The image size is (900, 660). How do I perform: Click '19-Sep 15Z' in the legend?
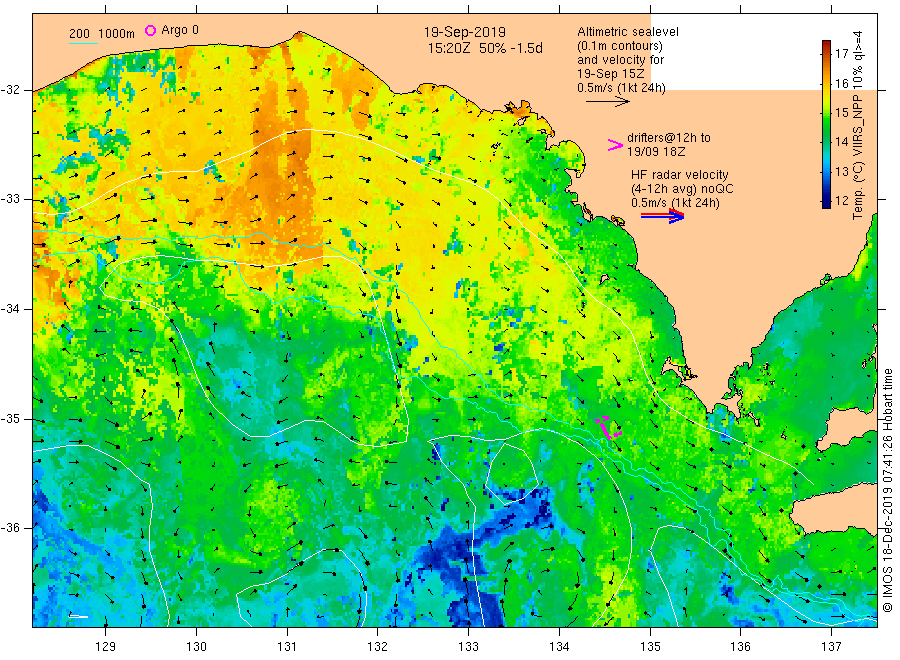pyautogui.click(x=610, y=74)
